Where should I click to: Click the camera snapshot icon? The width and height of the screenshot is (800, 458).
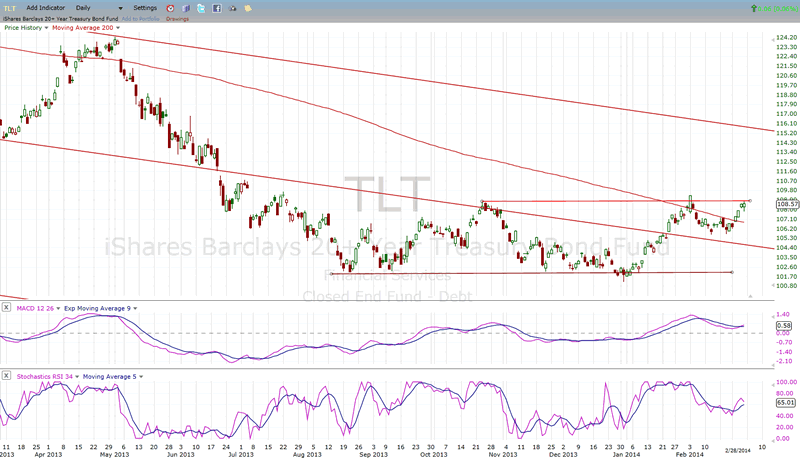click(232, 8)
